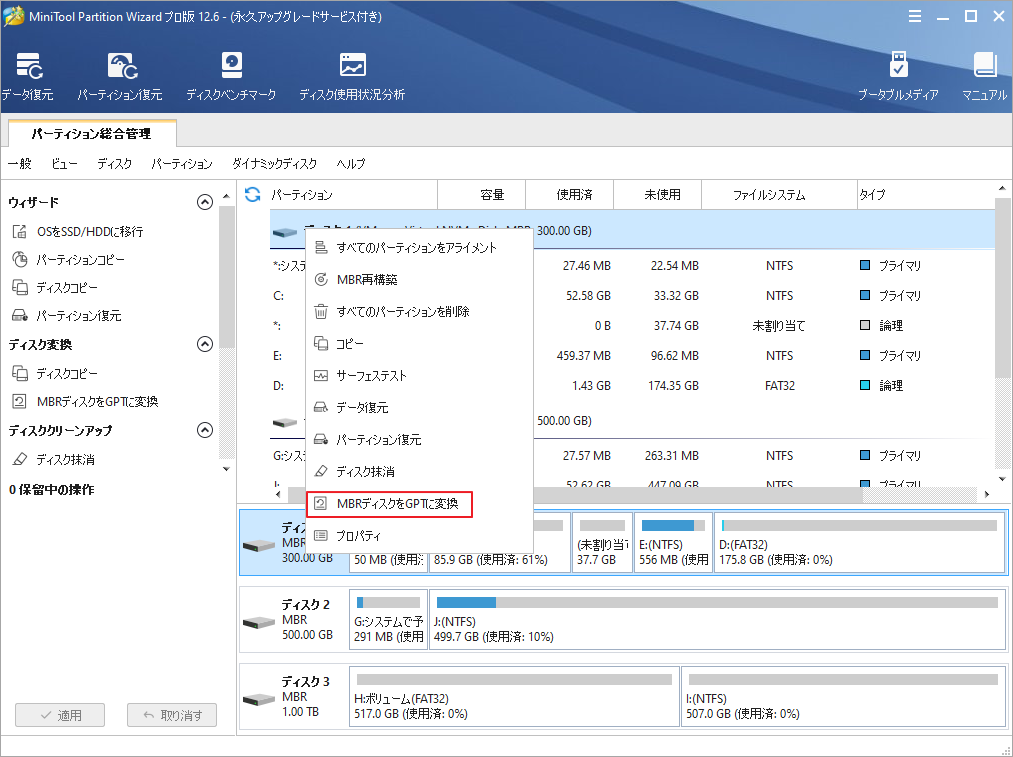Select the 37.7 GB unallocated block

coord(602,543)
